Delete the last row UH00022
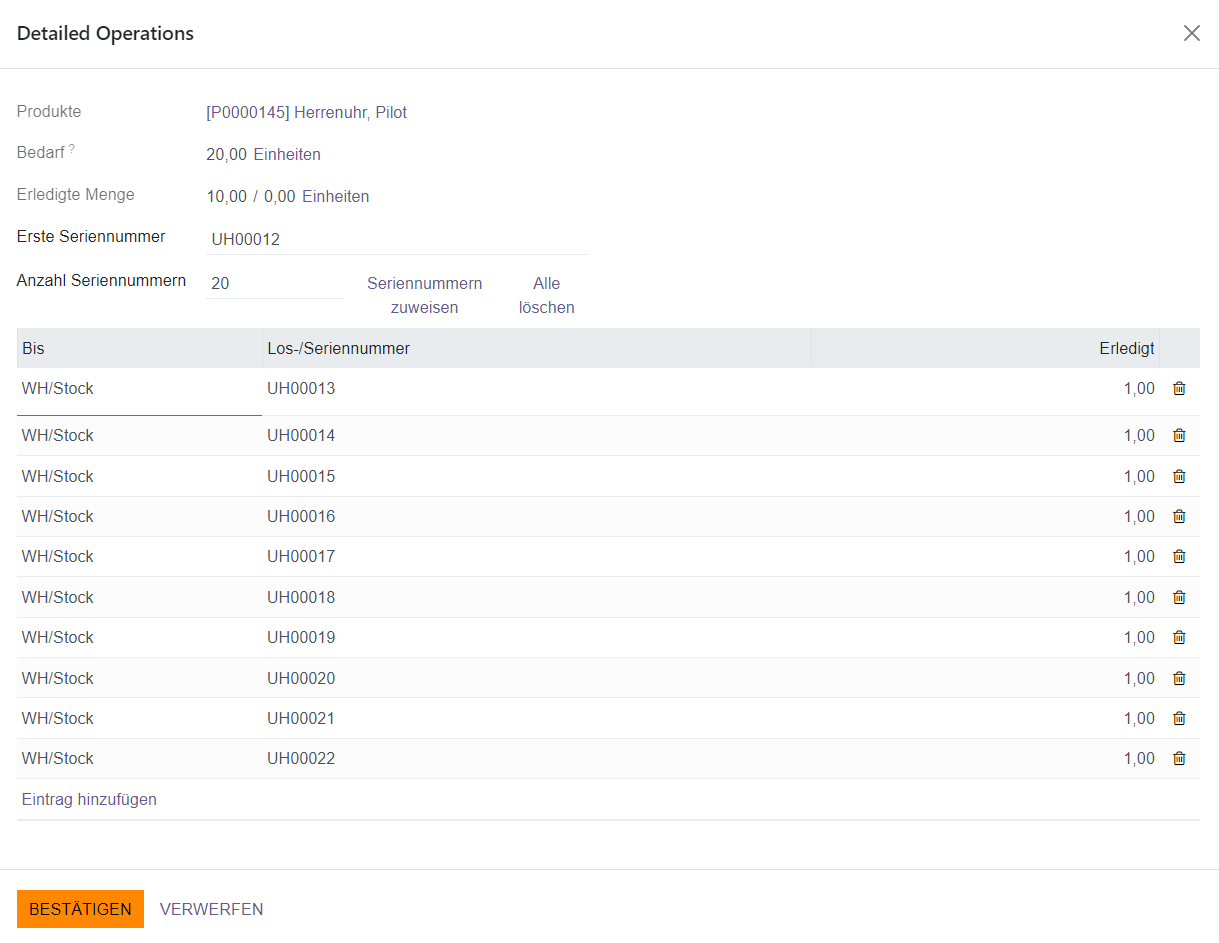This screenshot has width=1219, height=943. coord(1179,759)
